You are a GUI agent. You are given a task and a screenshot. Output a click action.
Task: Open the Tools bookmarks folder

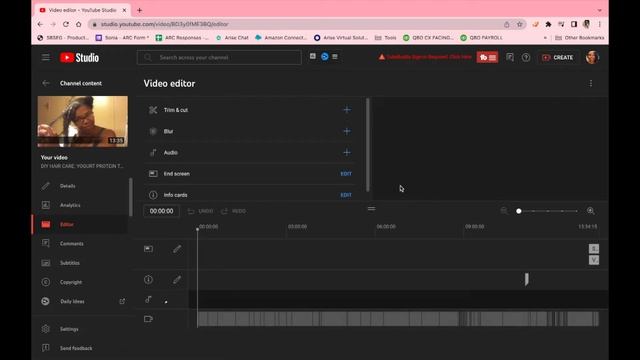pyautogui.click(x=385, y=38)
